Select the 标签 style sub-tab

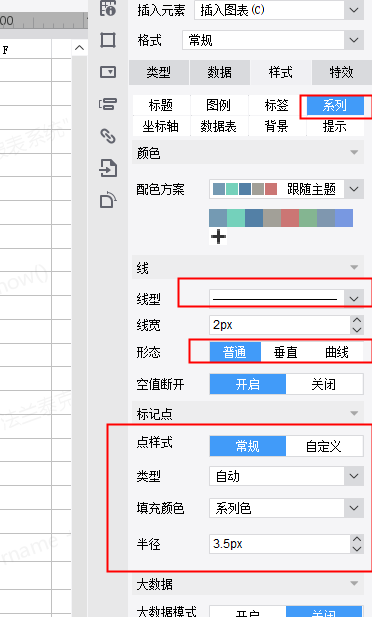point(277,105)
